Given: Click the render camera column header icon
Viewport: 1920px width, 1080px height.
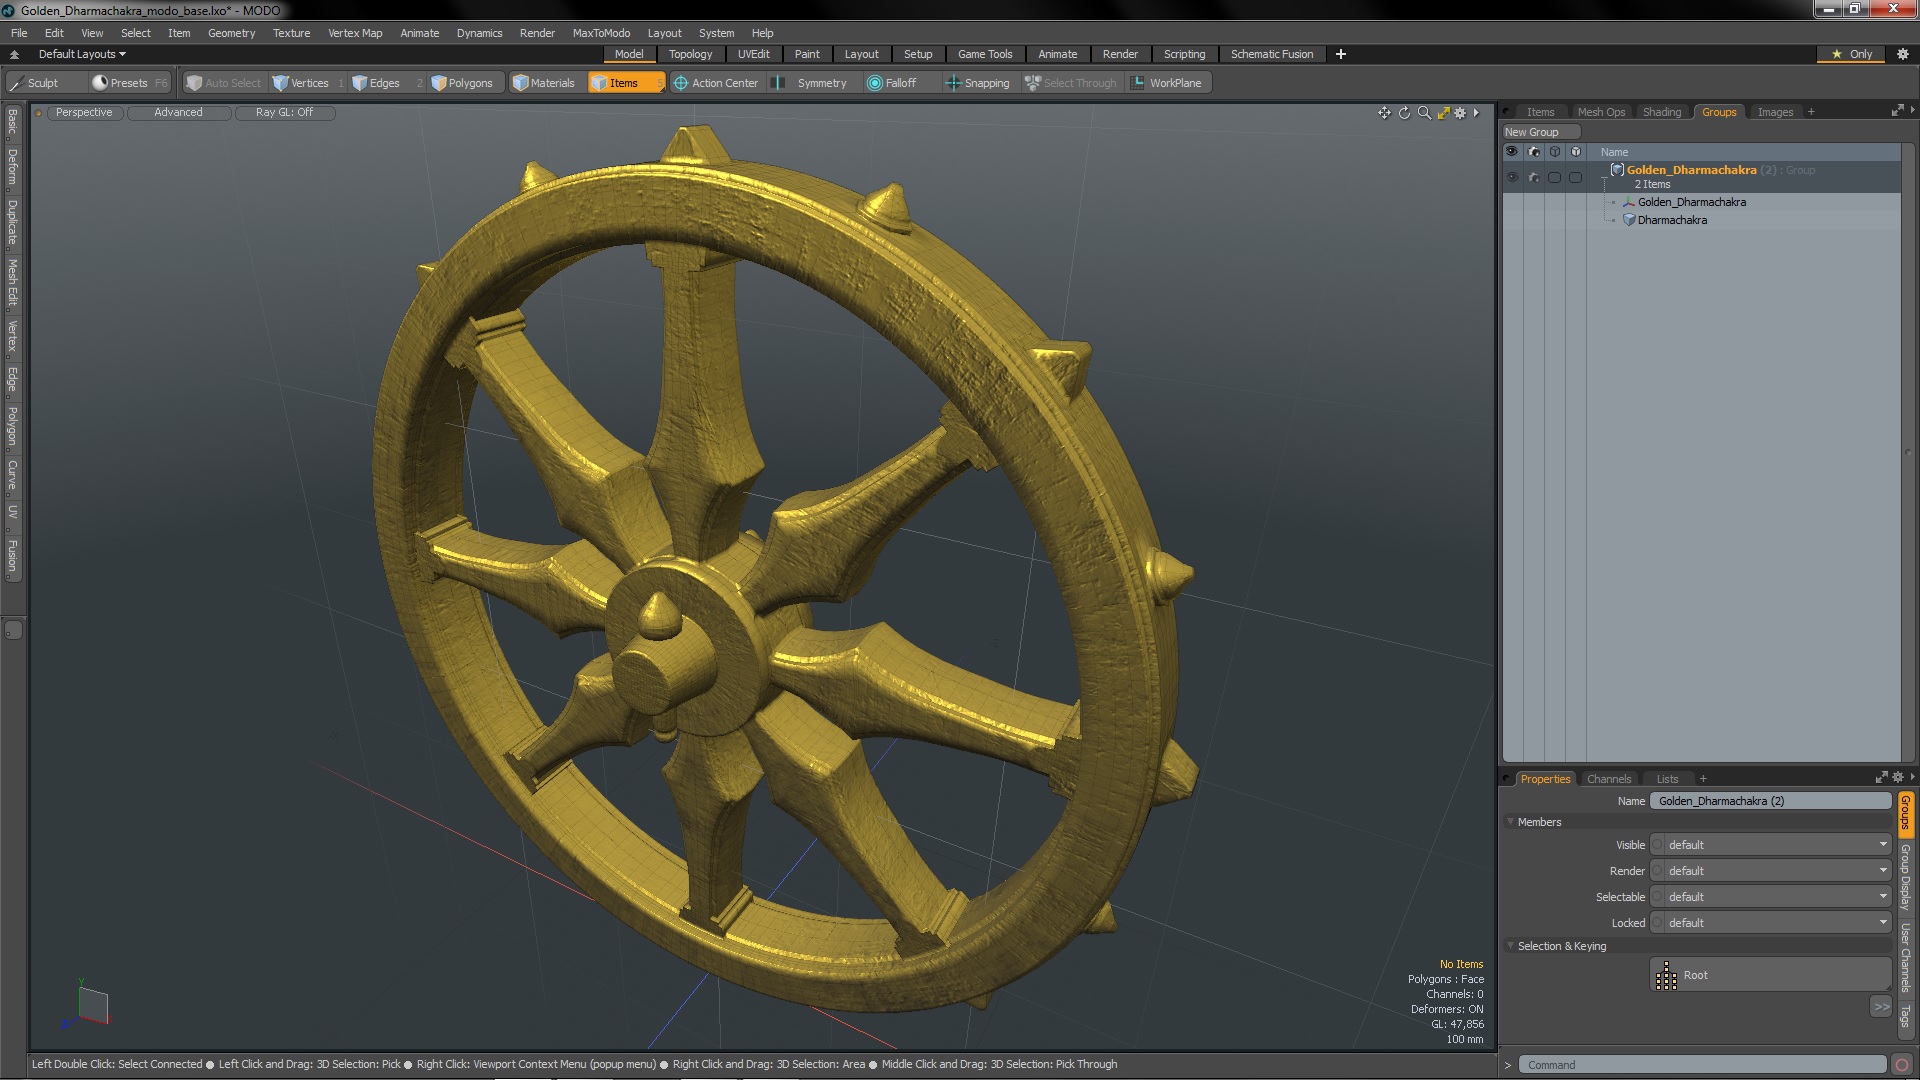Looking at the screenshot, I should pyautogui.click(x=1533, y=152).
